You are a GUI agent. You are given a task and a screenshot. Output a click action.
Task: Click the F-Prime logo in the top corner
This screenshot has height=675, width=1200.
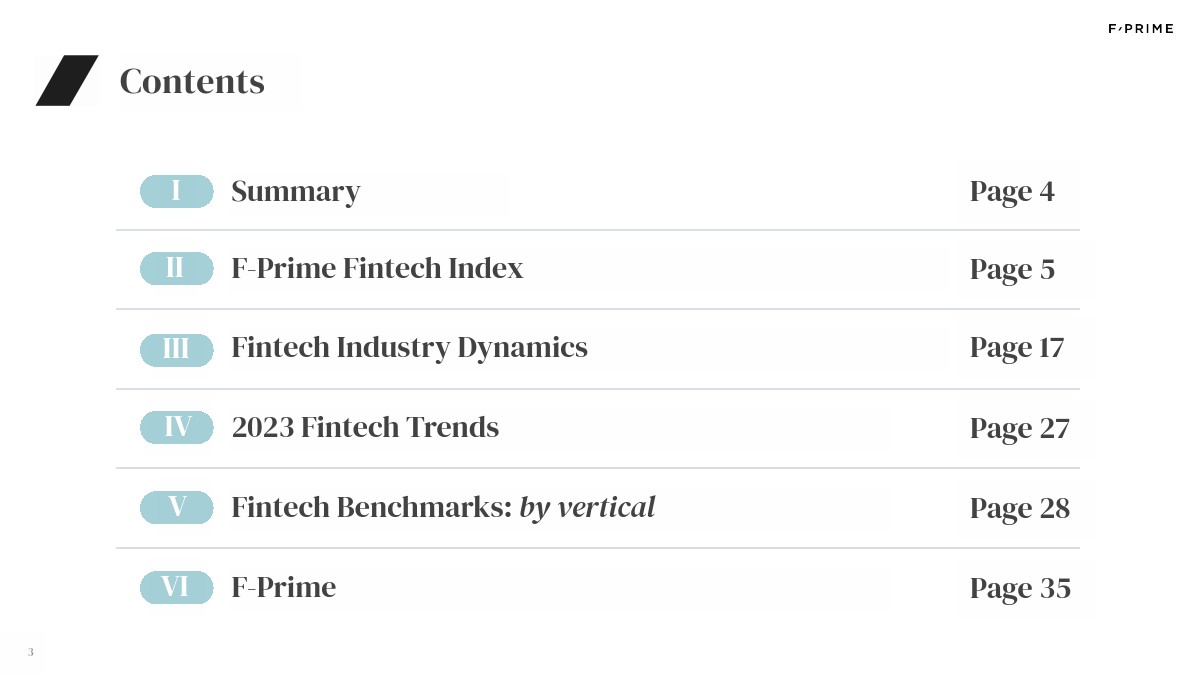pos(1140,29)
